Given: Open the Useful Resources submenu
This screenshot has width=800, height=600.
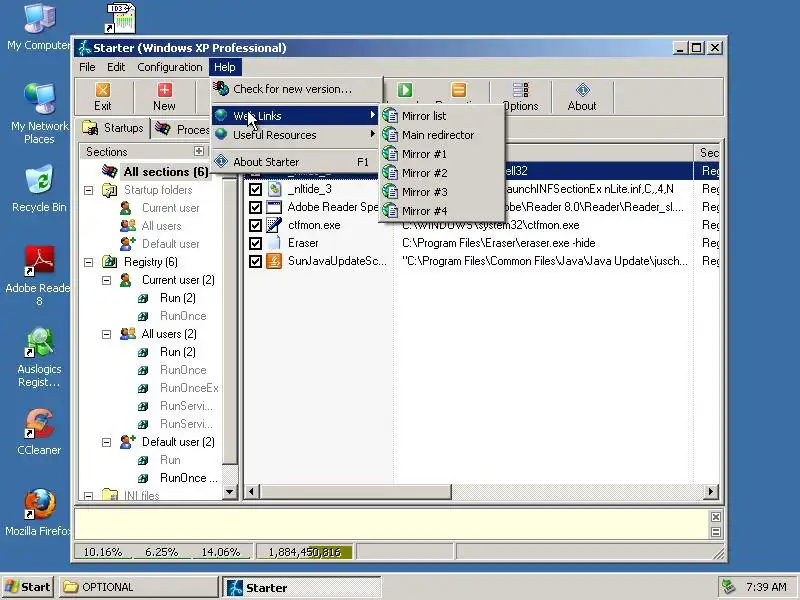Looking at the screenshot, I should (296, 135).
